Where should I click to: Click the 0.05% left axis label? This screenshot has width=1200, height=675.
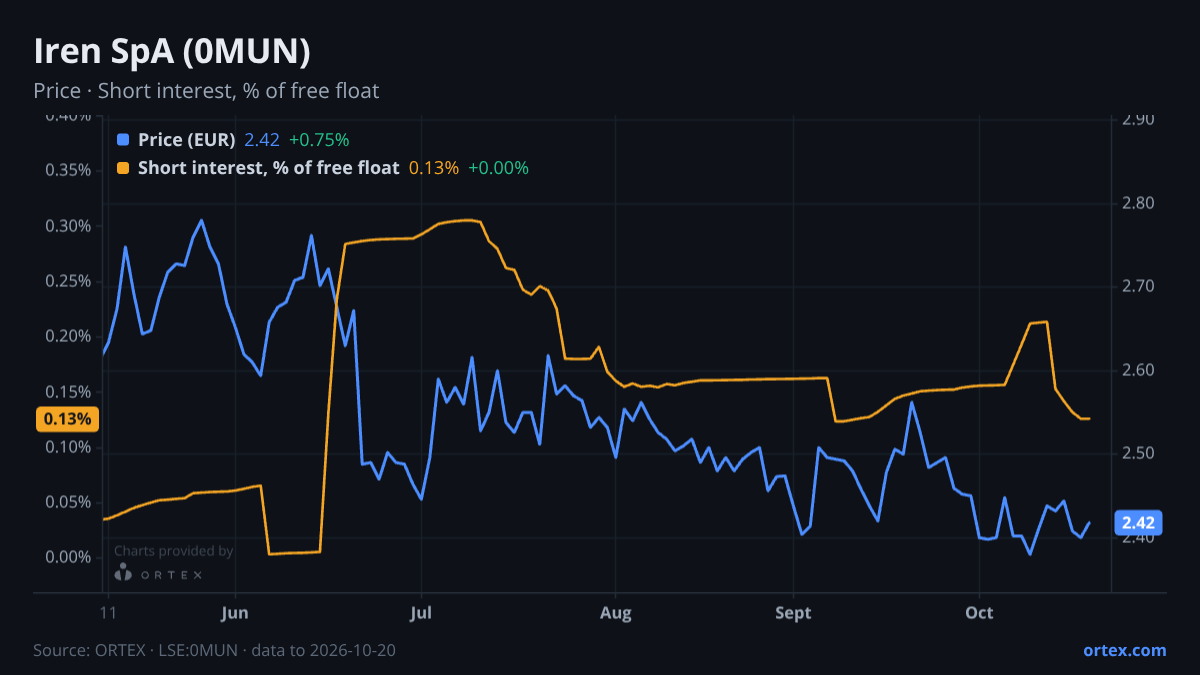(70, 502)
